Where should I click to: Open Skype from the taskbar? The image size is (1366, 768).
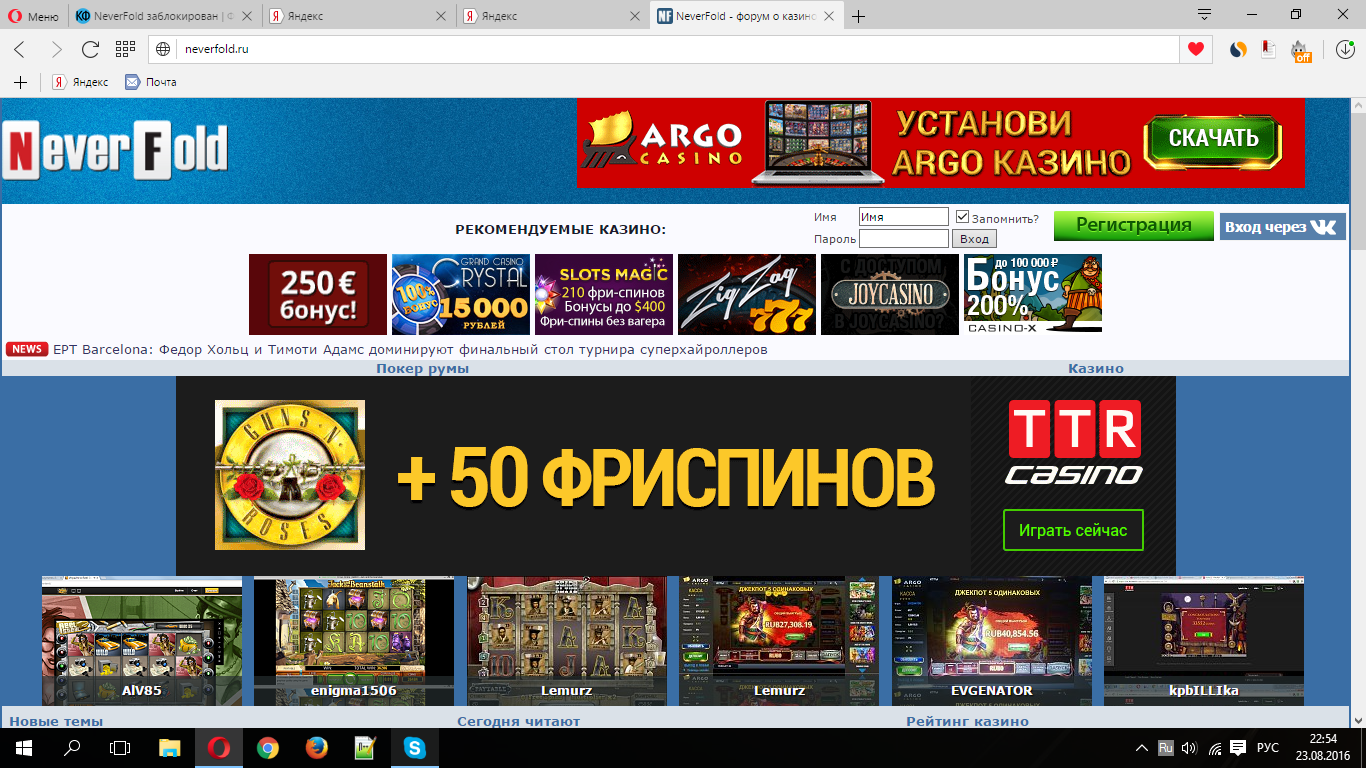(x=414, y=747)
